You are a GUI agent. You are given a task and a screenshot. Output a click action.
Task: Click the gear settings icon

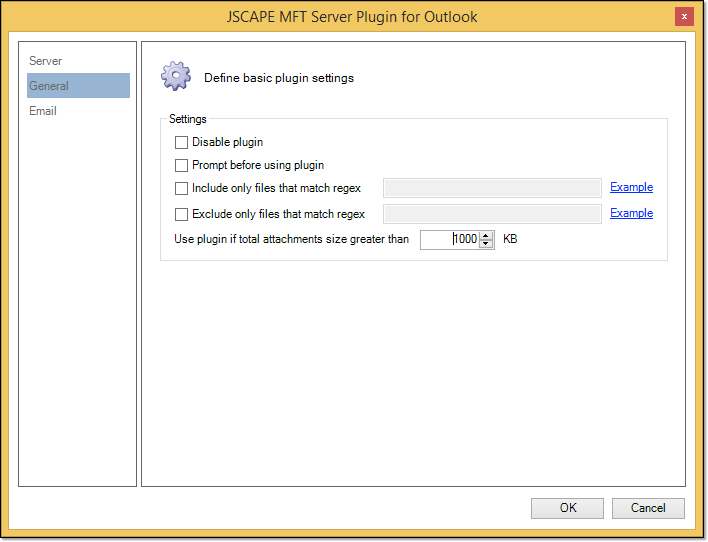176,76
